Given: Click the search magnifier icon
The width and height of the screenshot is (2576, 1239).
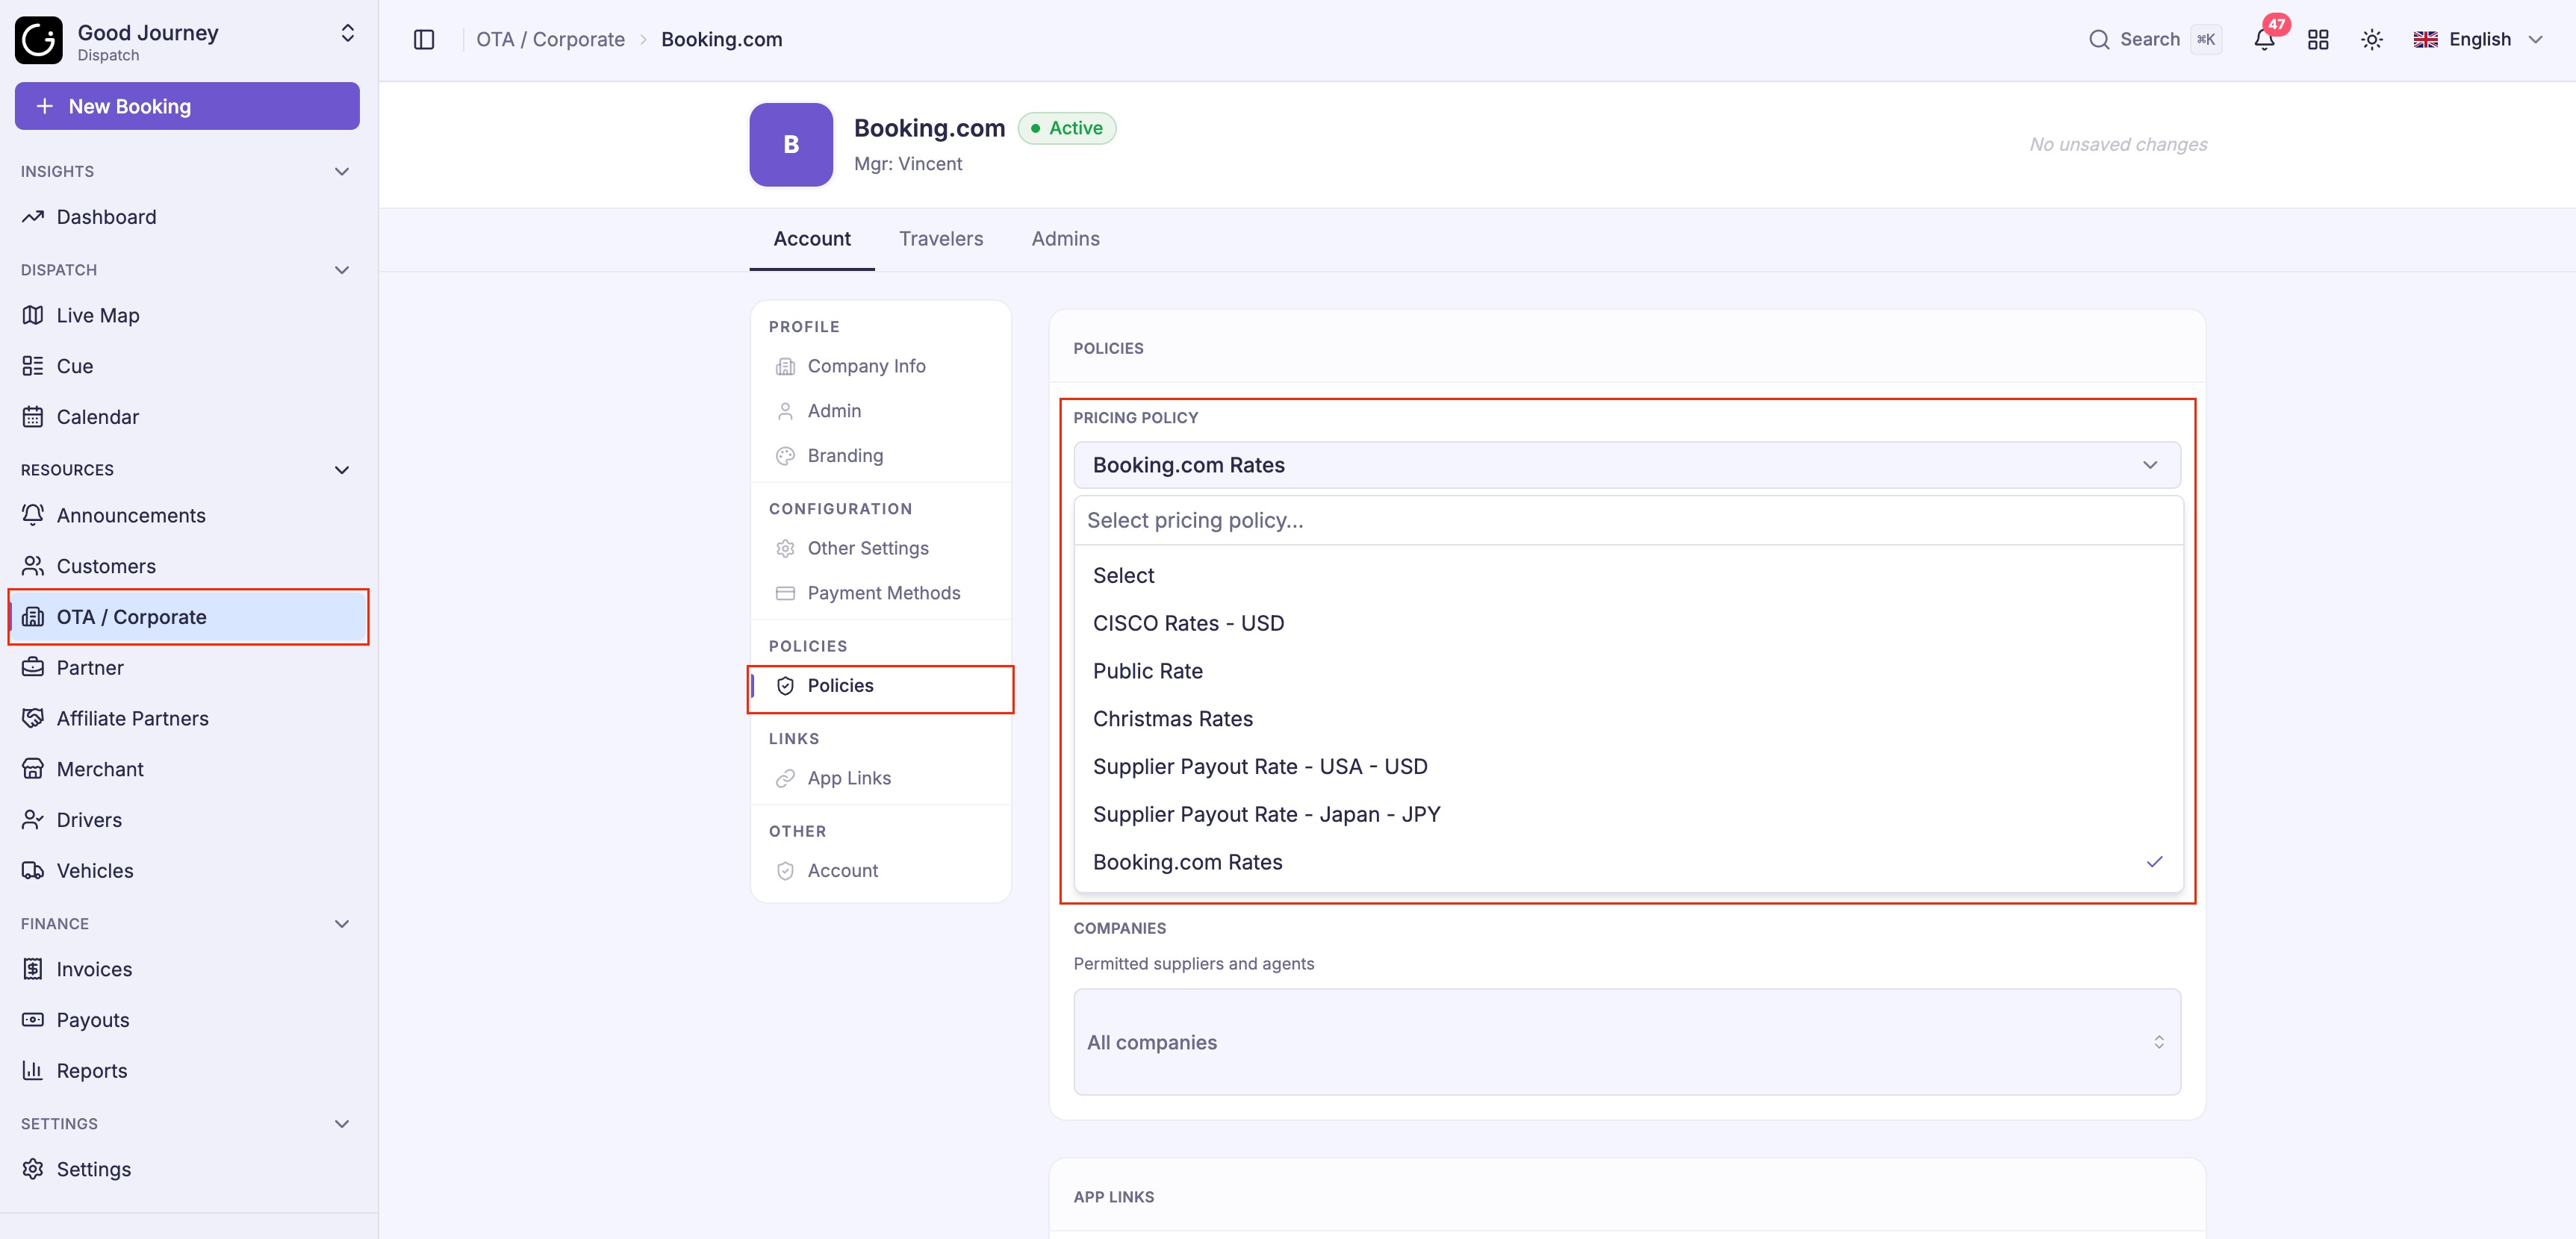Looking at the screenshot, I should [x=2099, y=39].
